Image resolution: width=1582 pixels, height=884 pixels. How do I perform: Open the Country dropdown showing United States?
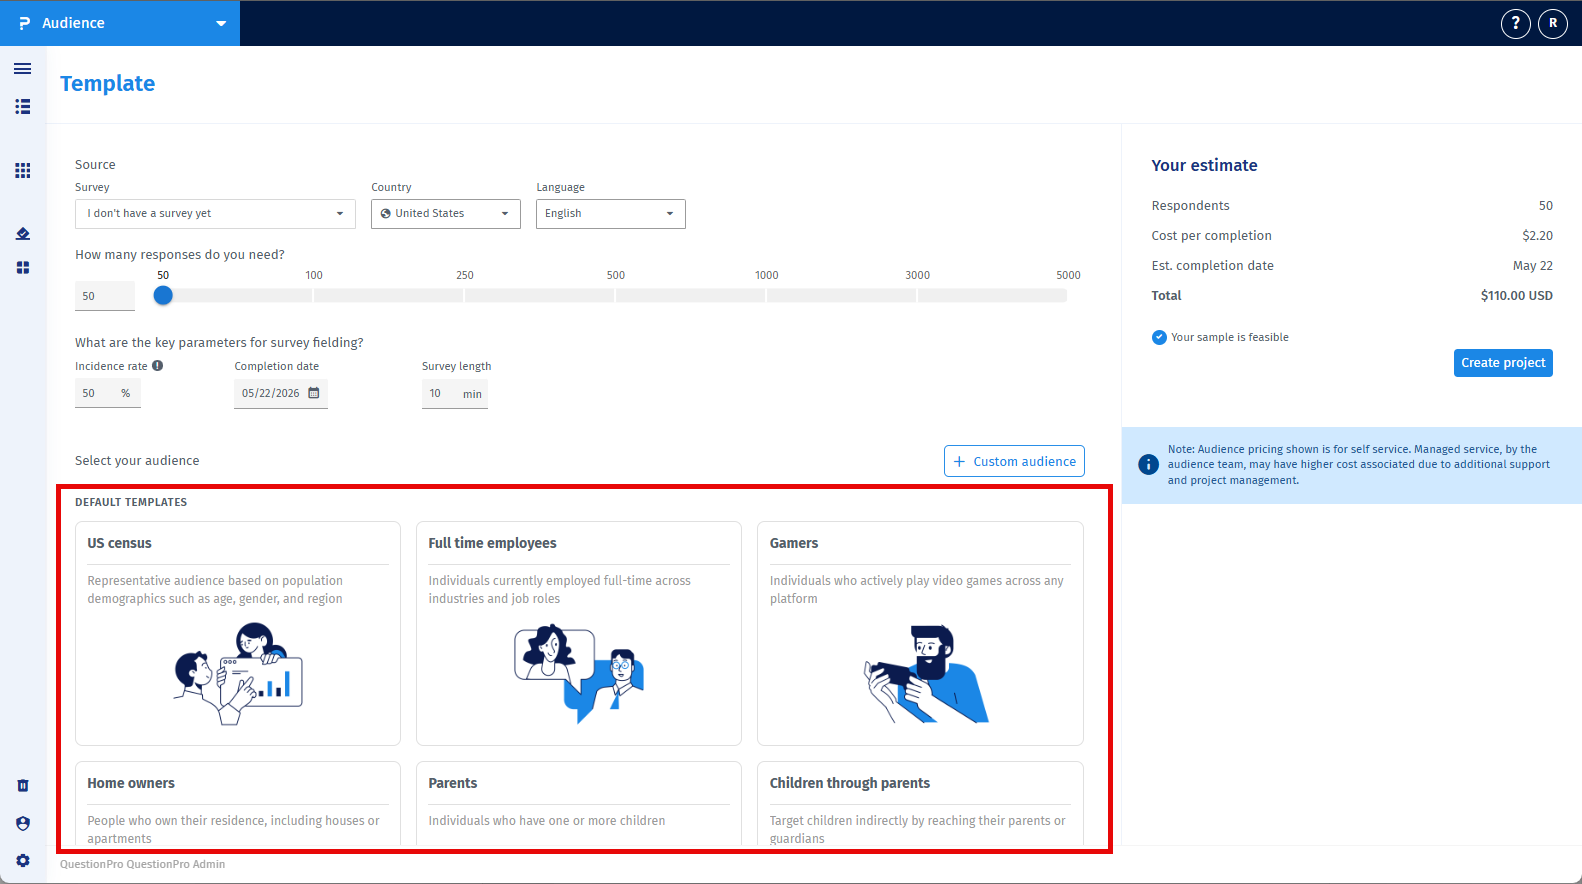(x=446, y=214)
